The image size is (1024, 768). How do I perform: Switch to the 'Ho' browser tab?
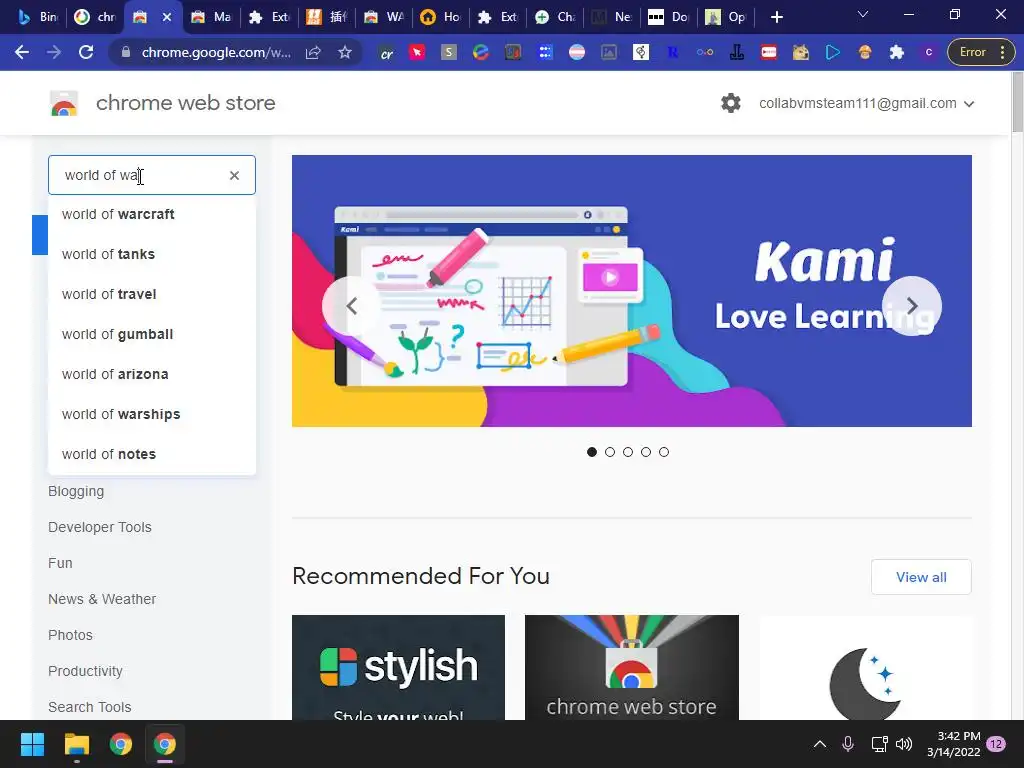point(440,17)
